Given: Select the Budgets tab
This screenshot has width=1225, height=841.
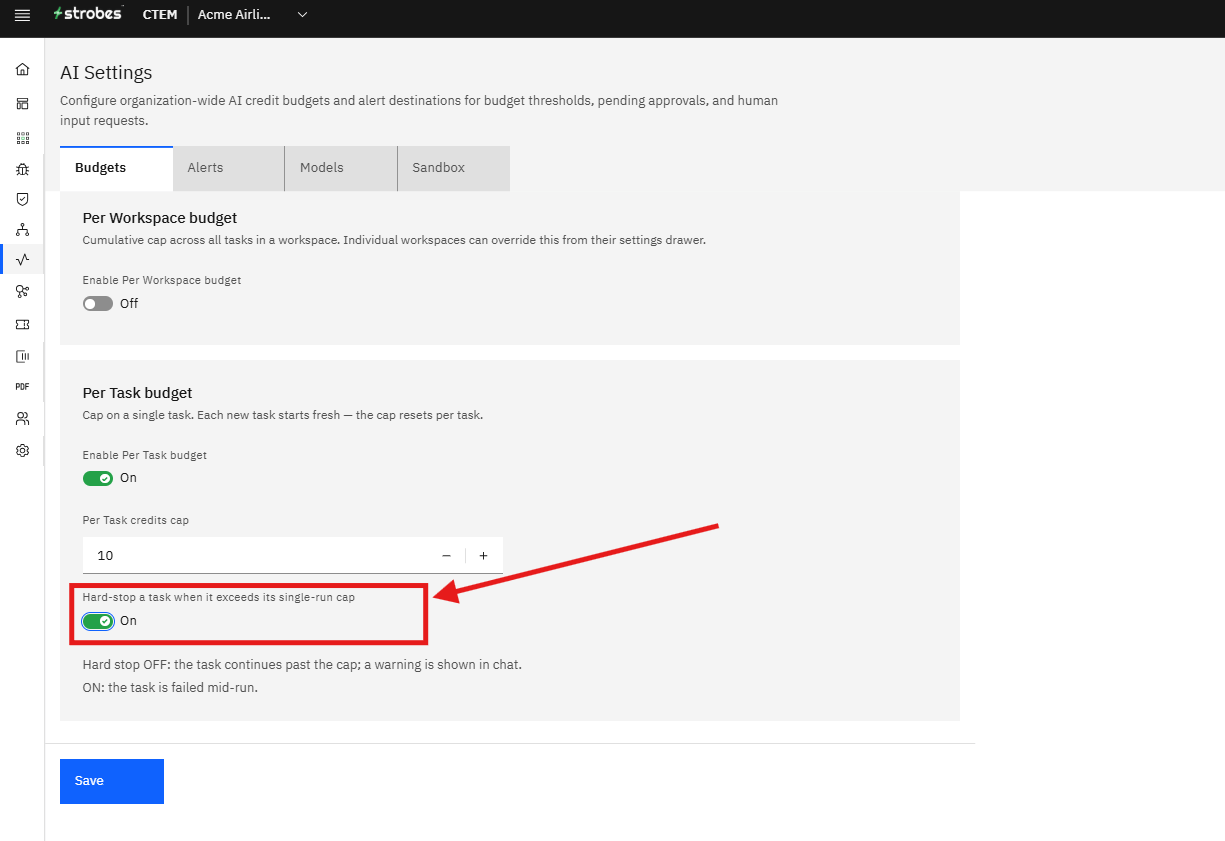Looking at the screenshot, I should pyautogui.click(x=116, y=168).
